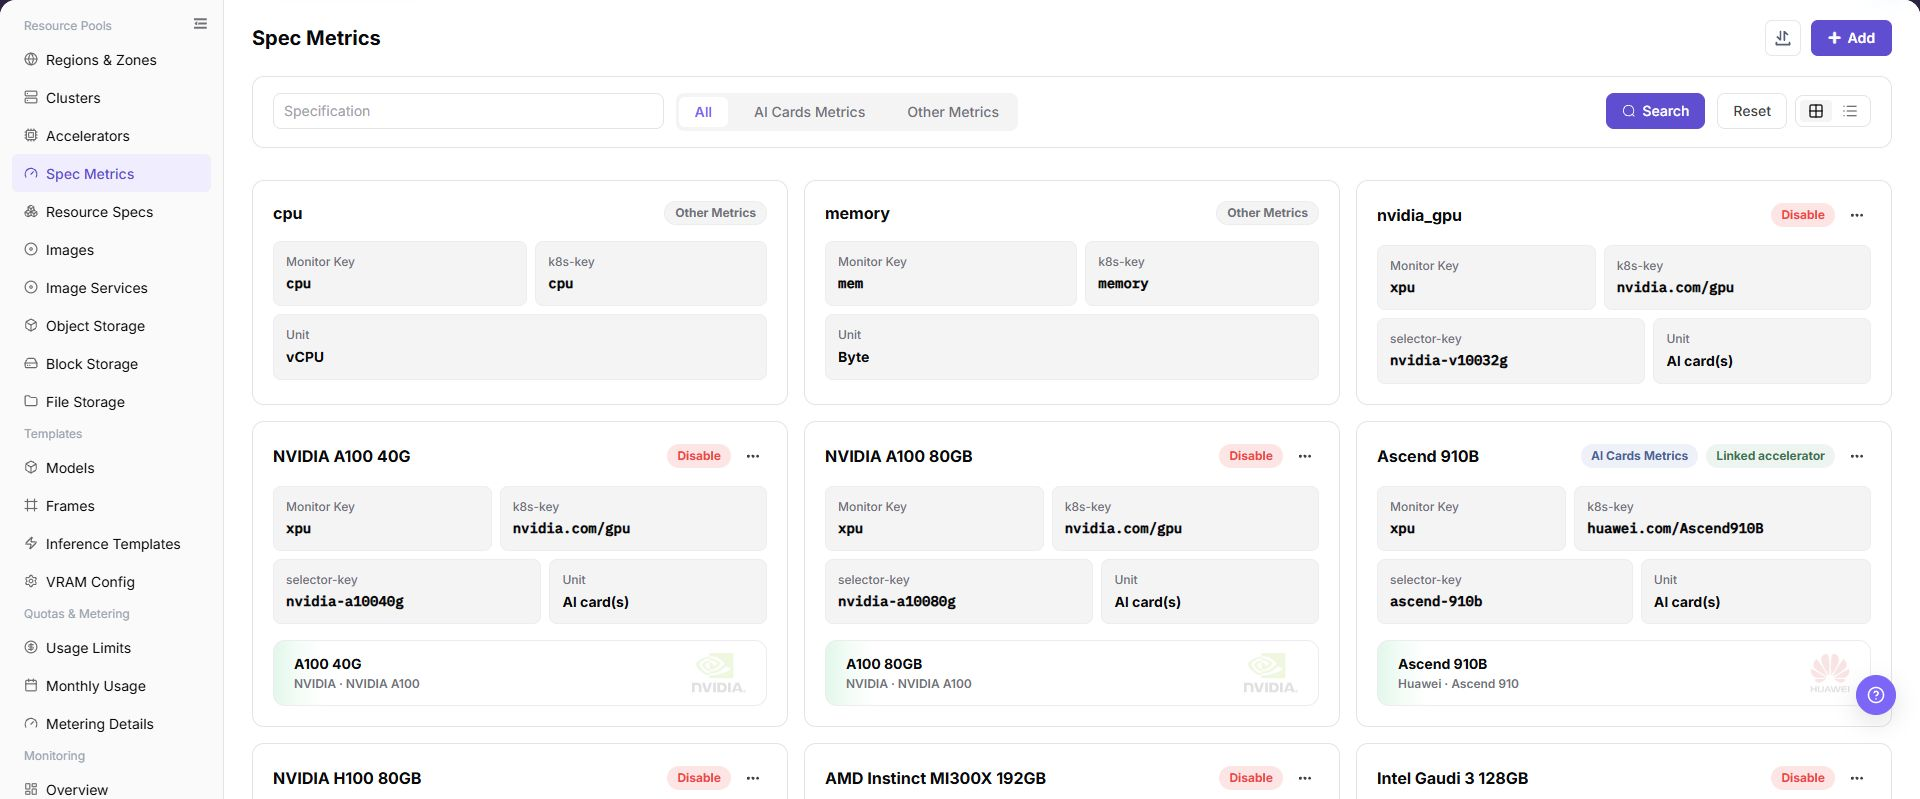
Task: Click the Block Storage icon
Action: pos(31,363)
